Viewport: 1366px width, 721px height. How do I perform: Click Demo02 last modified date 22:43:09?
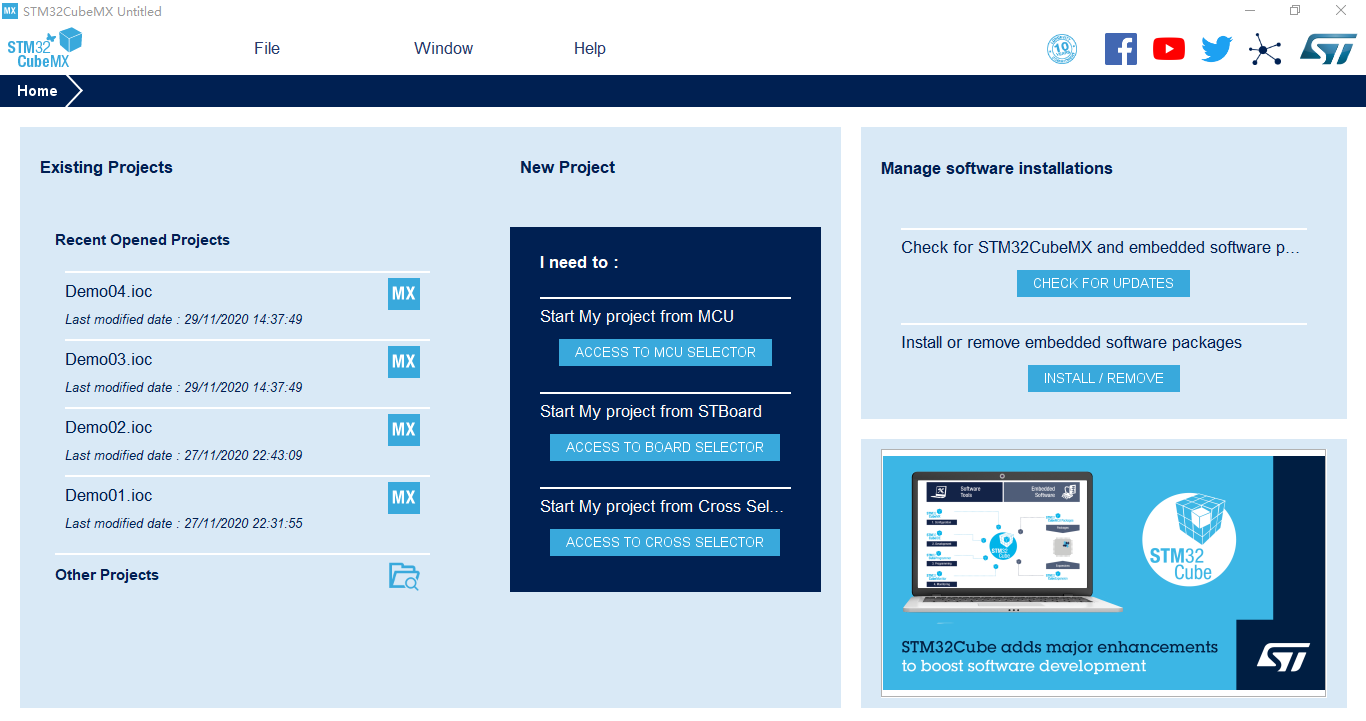184,456
